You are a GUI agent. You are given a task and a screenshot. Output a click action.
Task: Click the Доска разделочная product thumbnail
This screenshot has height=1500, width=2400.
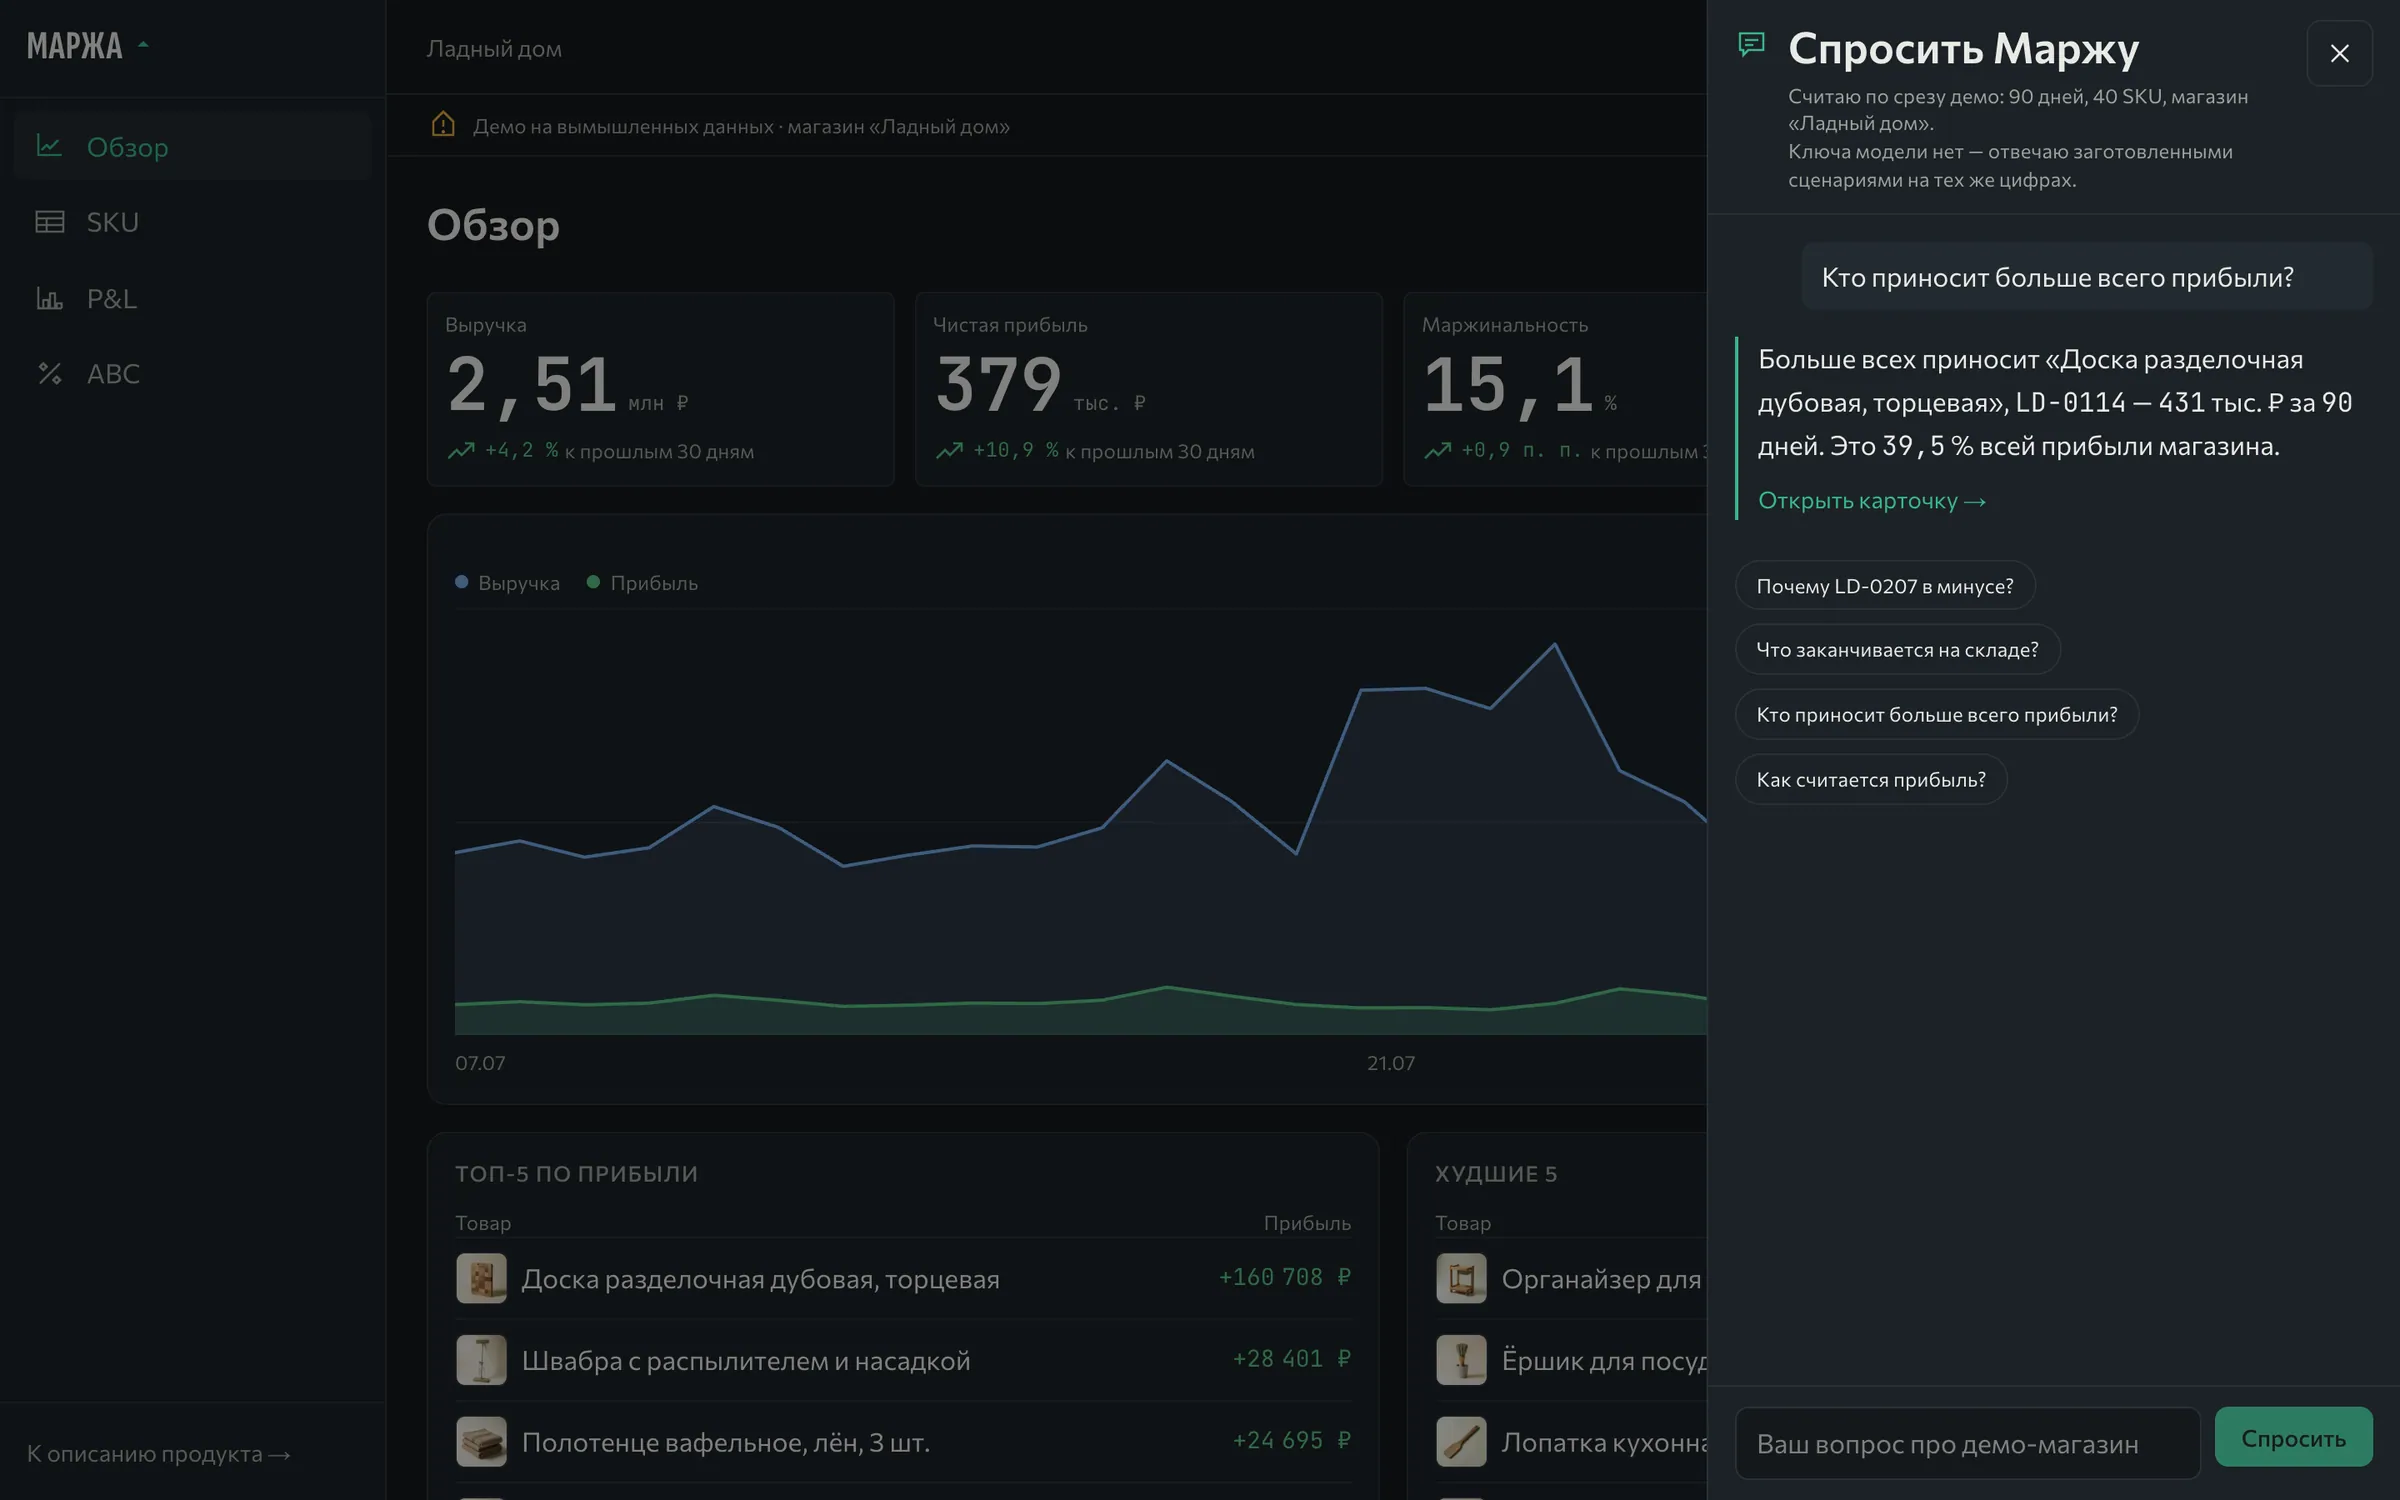481,1278
